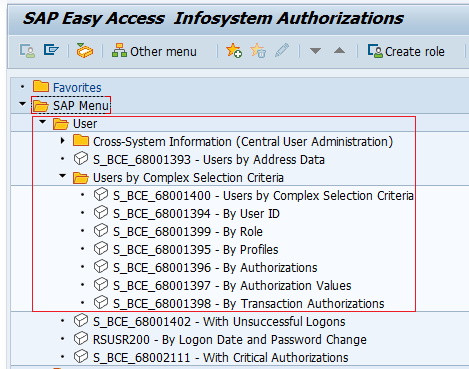469x369 pixels.
Task: Open the SAP Business Workplace icon
Action: [x=85, y=51]
